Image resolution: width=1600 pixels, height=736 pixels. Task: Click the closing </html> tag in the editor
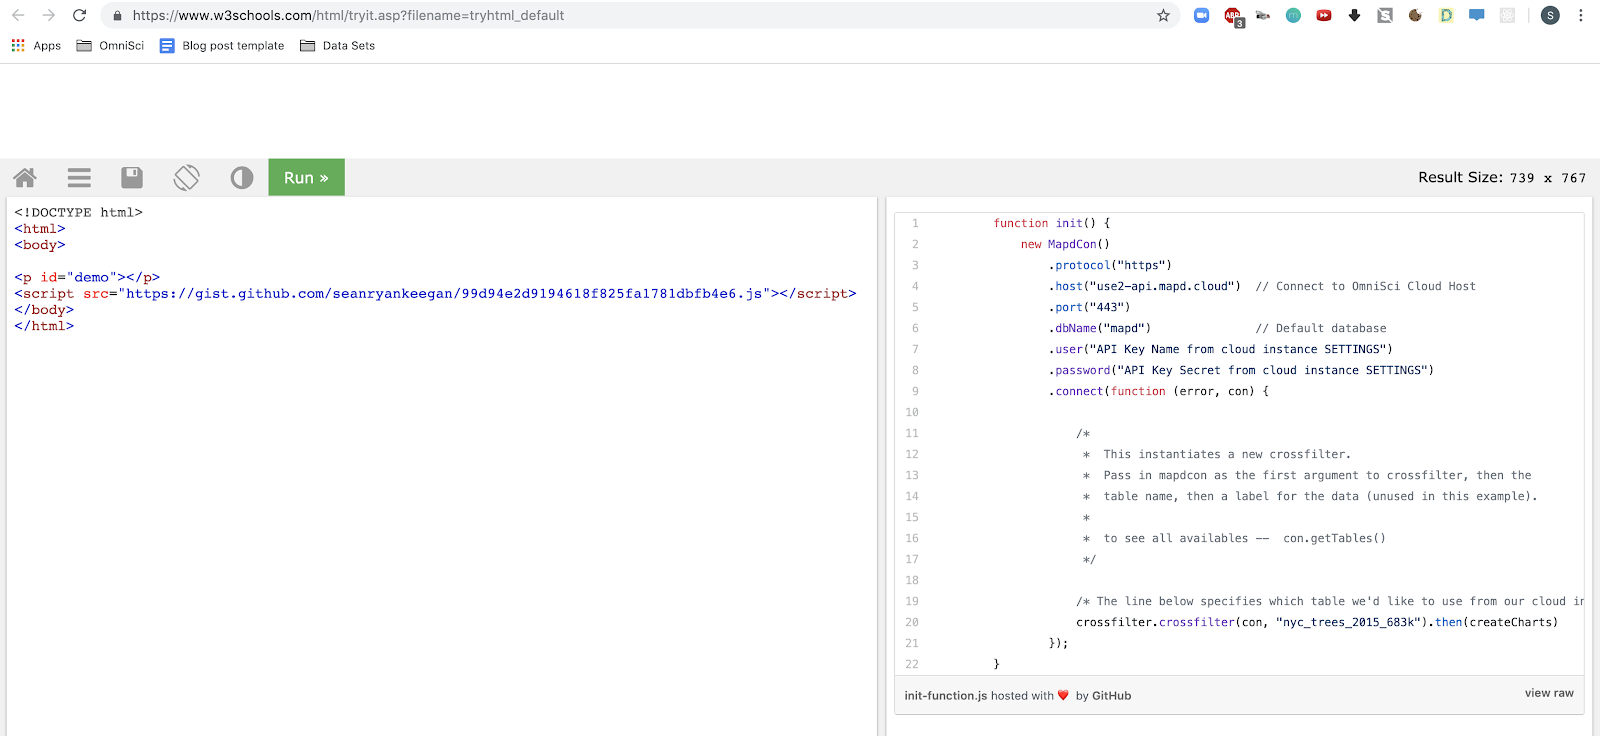(x=44, y=326)
